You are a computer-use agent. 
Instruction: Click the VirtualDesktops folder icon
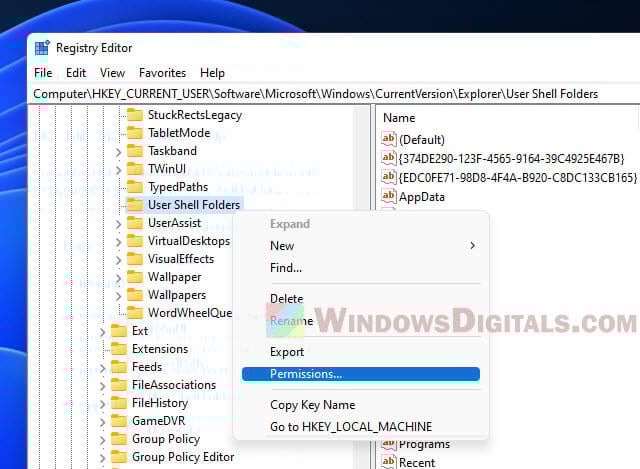[x=135, y=241]
